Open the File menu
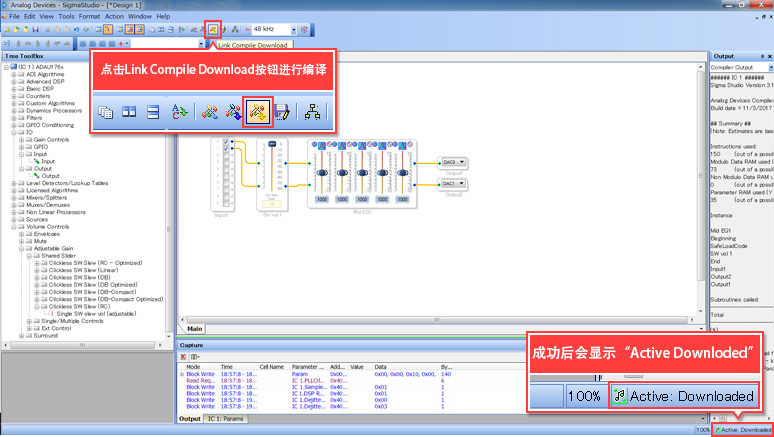 (14, 16)
